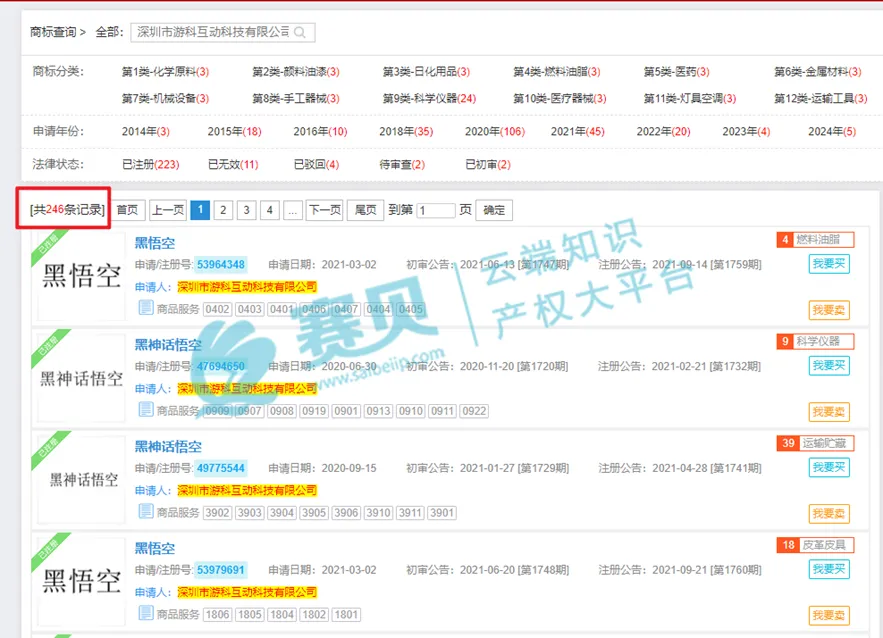Click the pagination ellipsis button
This screenshot has width=883, height=638.
pos(292,210)
